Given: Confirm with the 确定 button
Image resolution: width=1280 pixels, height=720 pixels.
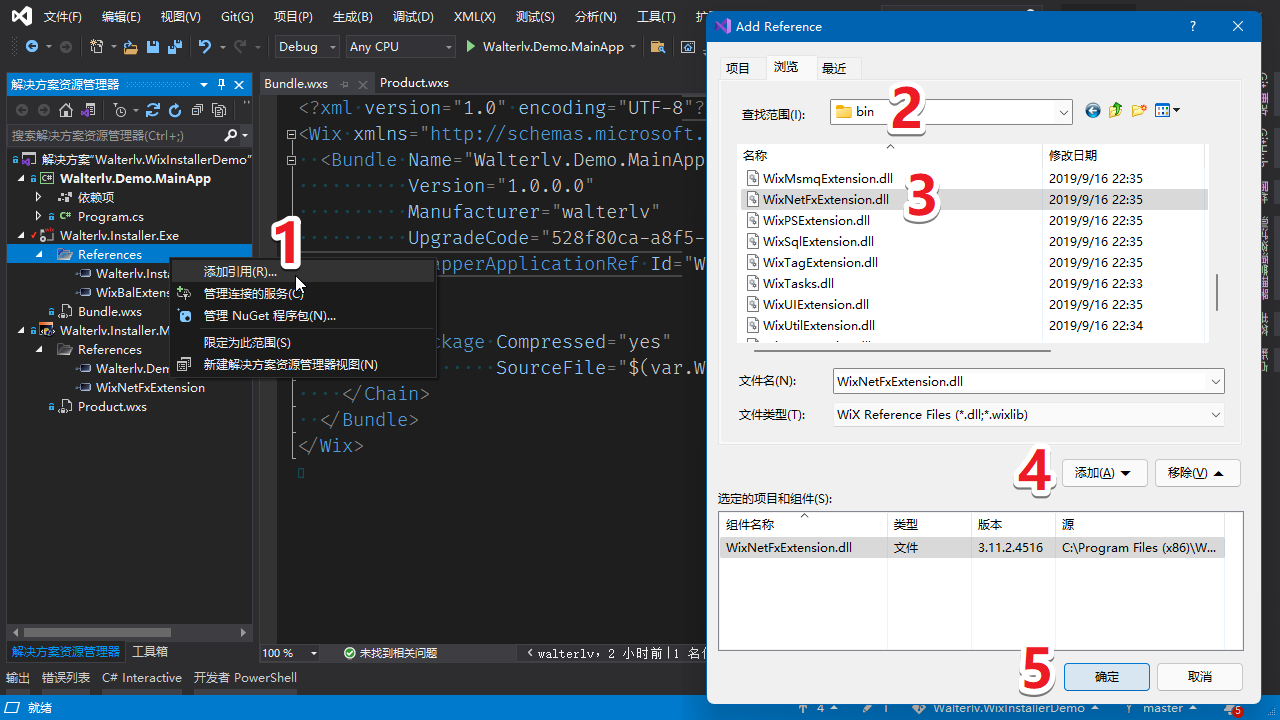Looking at the screenshot, I should tap(1107, 677).
